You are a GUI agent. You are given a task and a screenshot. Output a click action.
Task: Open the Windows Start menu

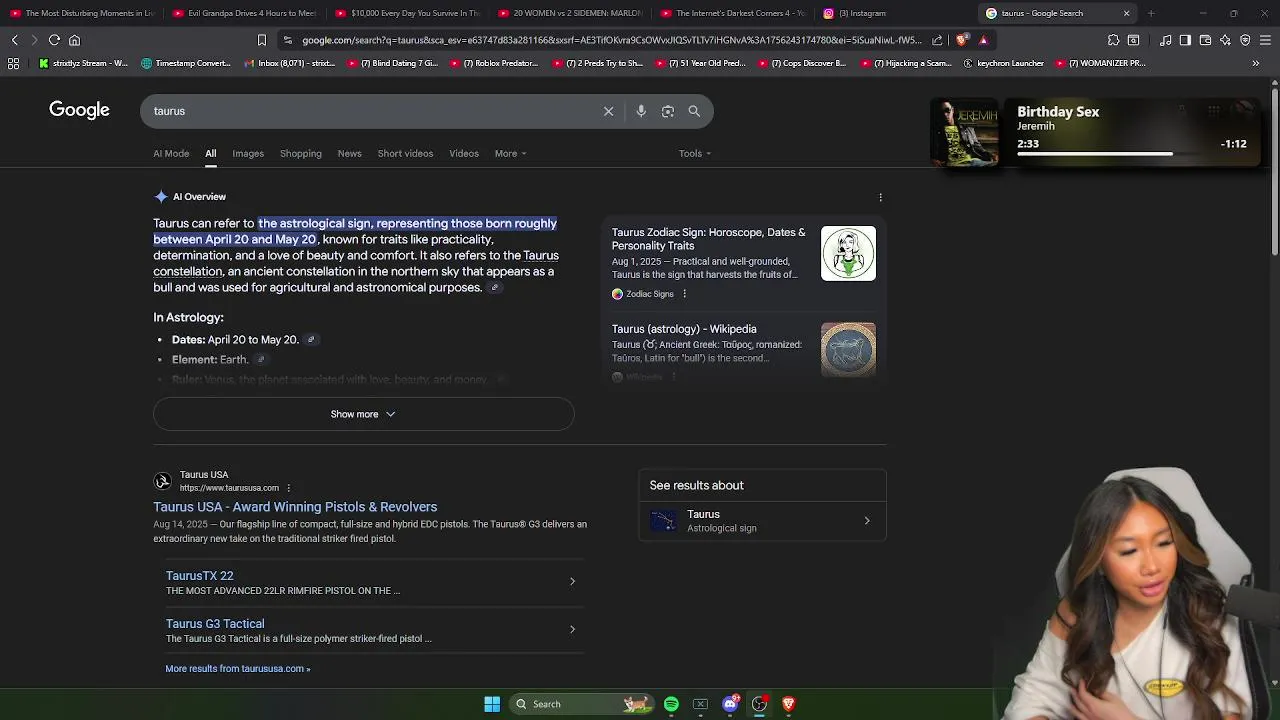pos(492,704)
